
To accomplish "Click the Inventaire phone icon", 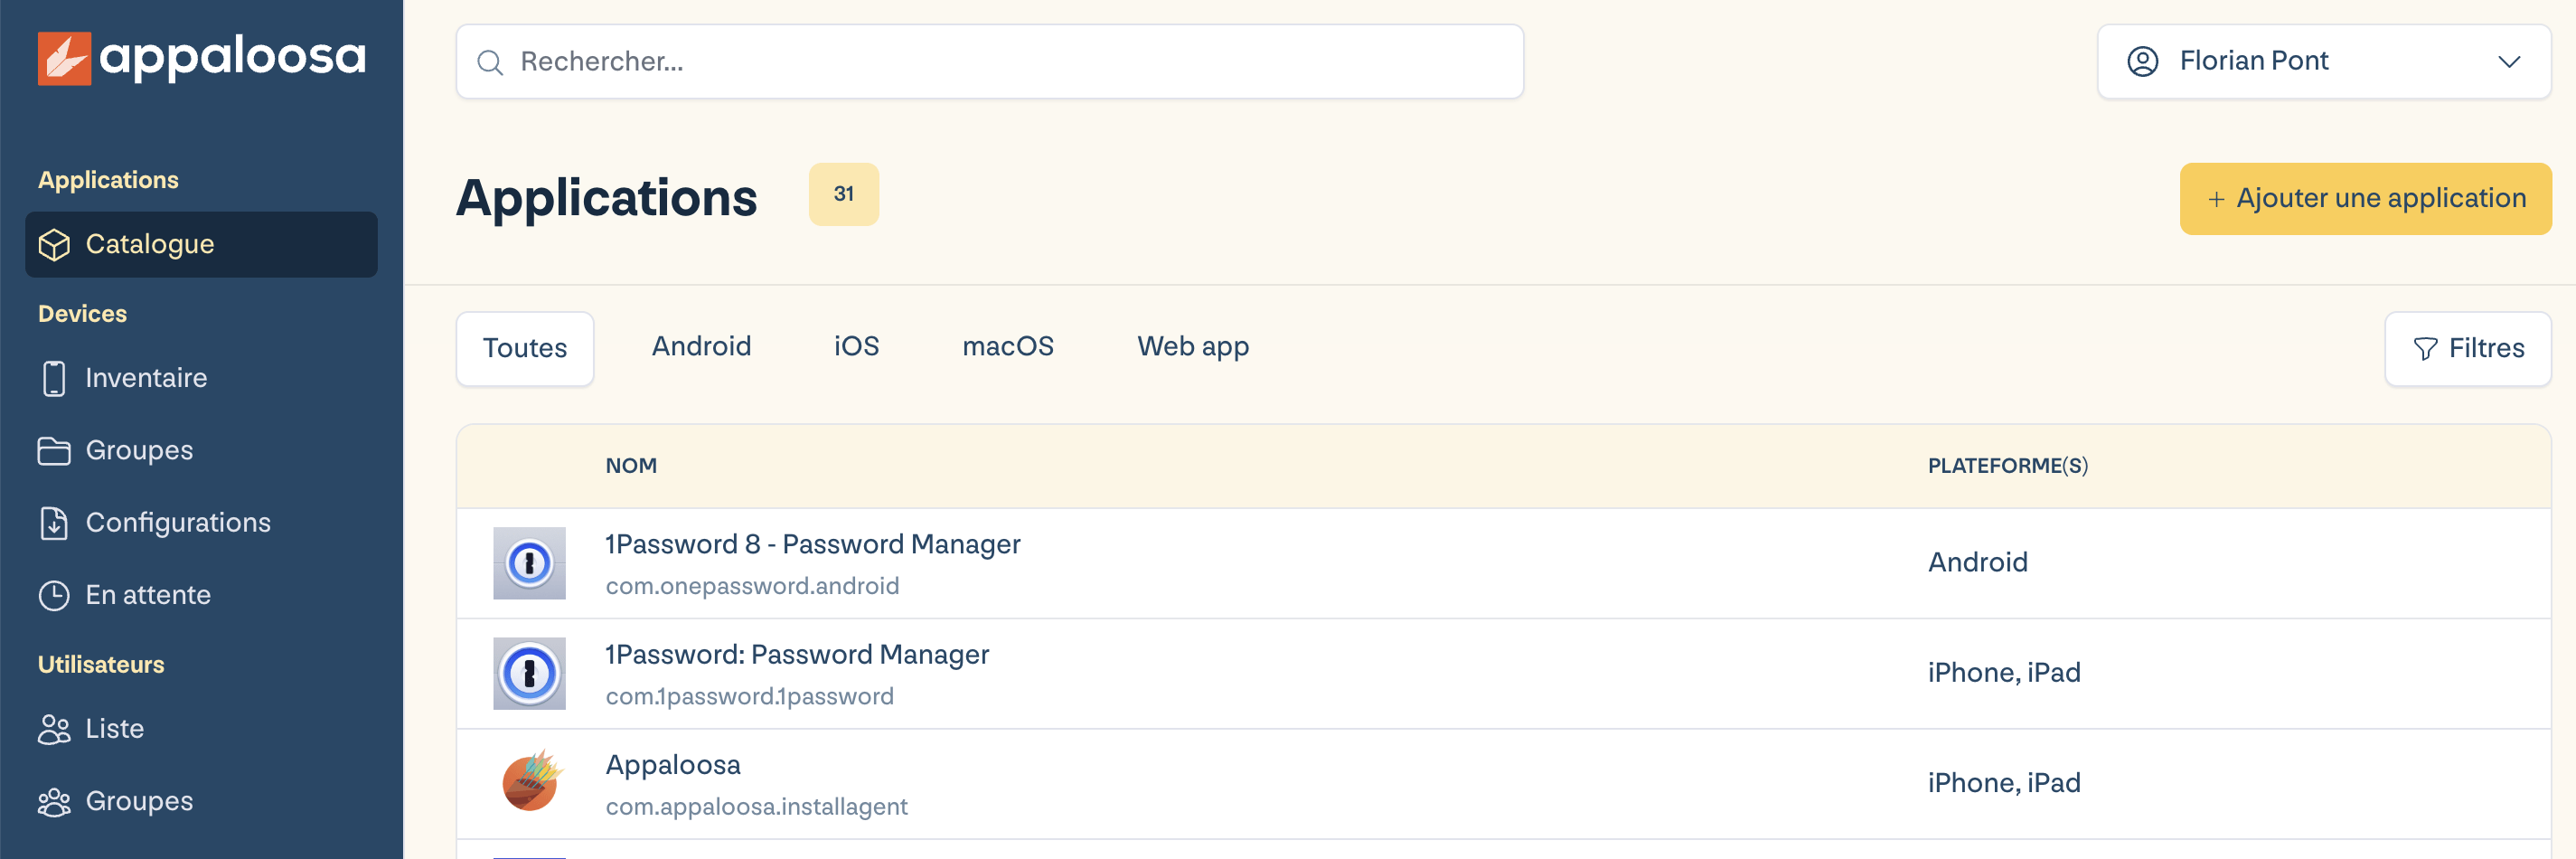I will coord(54,379).
